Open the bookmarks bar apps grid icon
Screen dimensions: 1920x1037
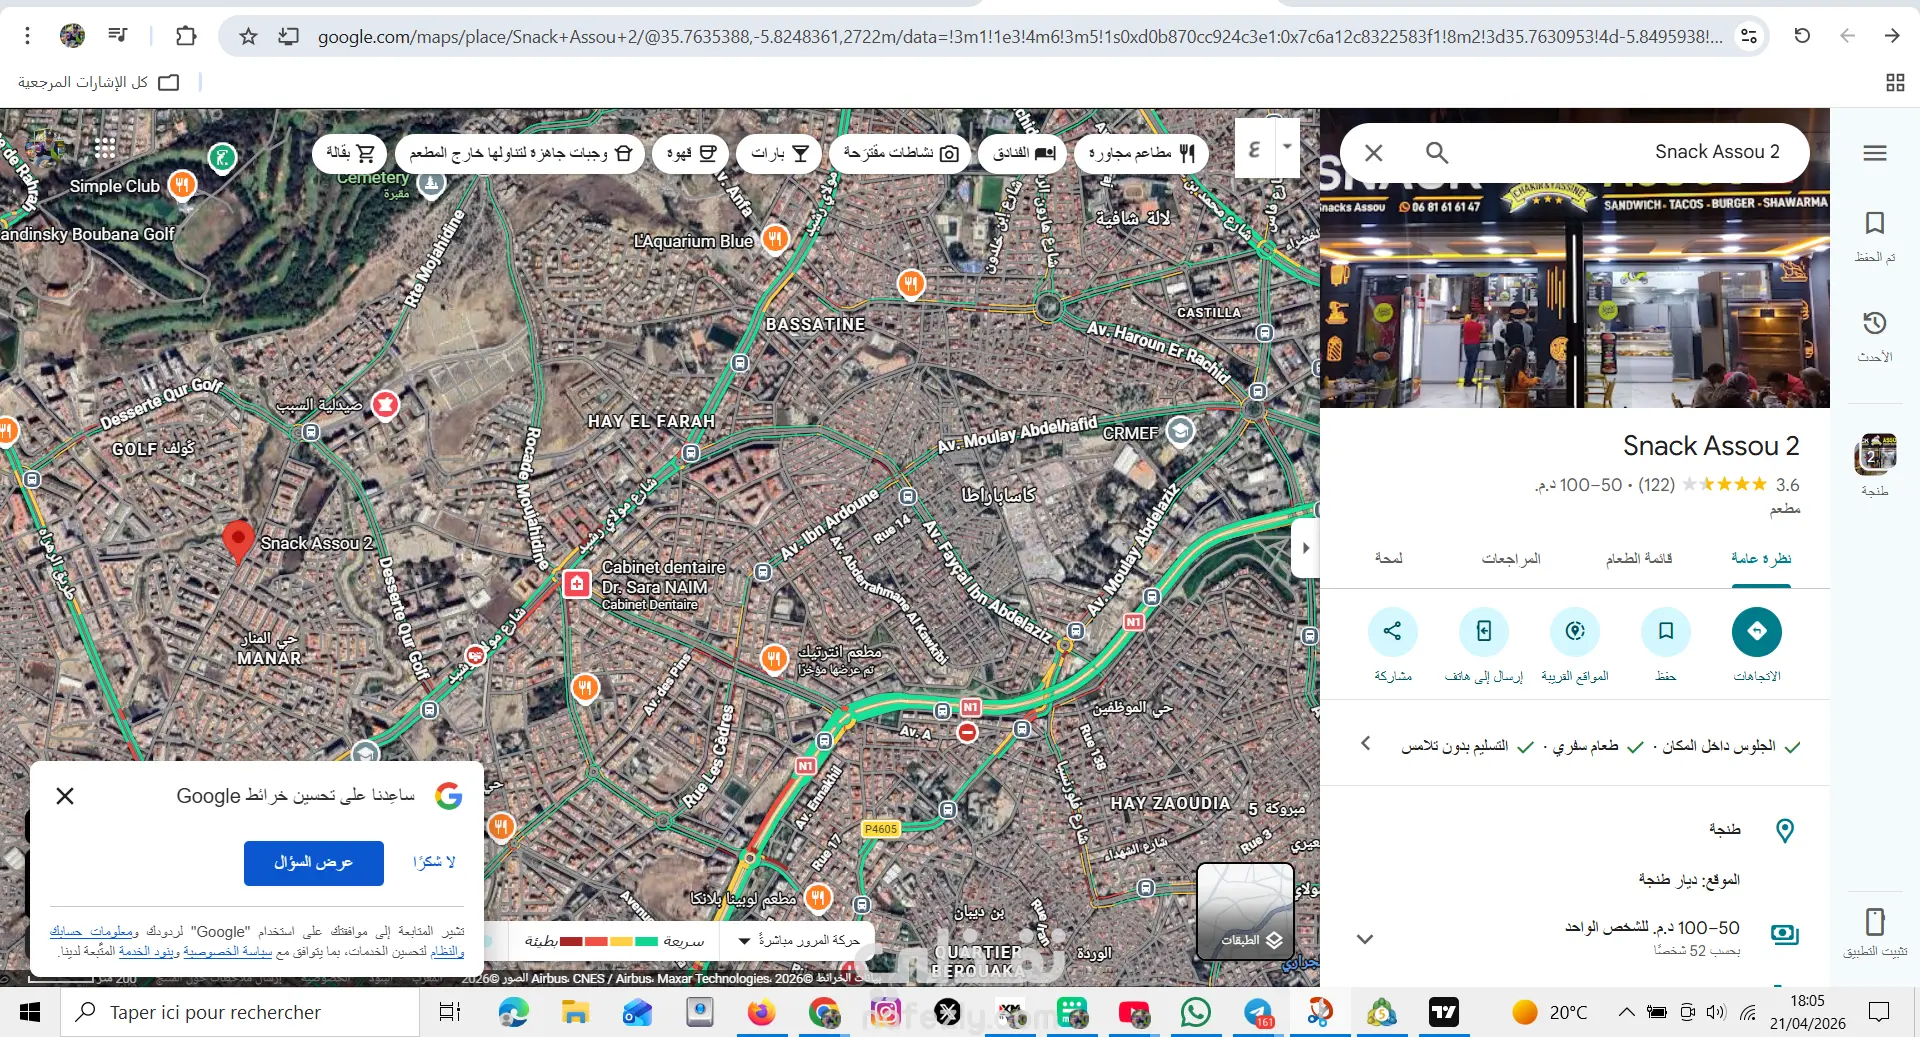[1895, 83]
